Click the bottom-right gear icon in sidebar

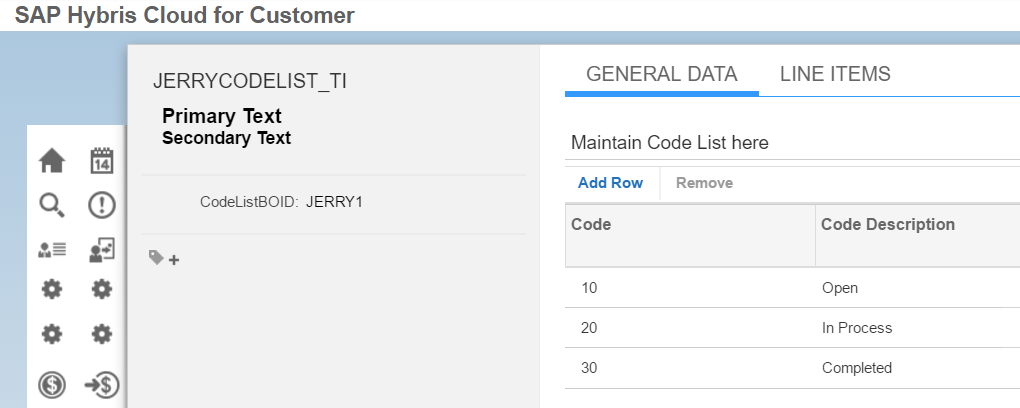point(101,334)
